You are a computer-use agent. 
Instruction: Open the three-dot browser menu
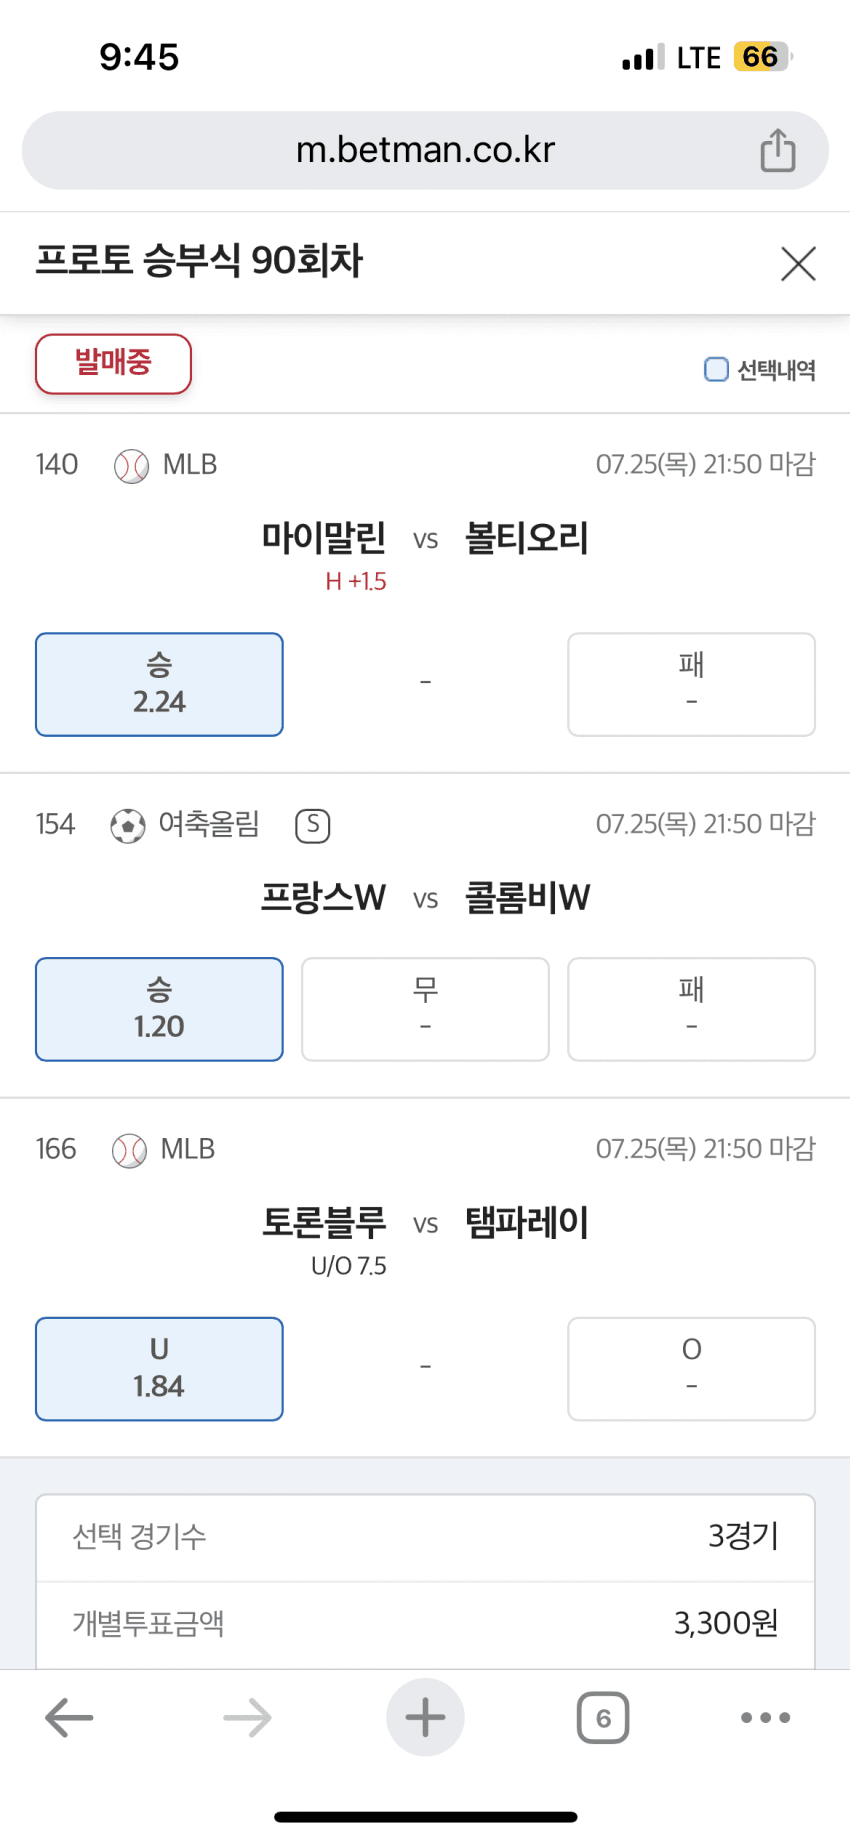(x=765, y=1718)
